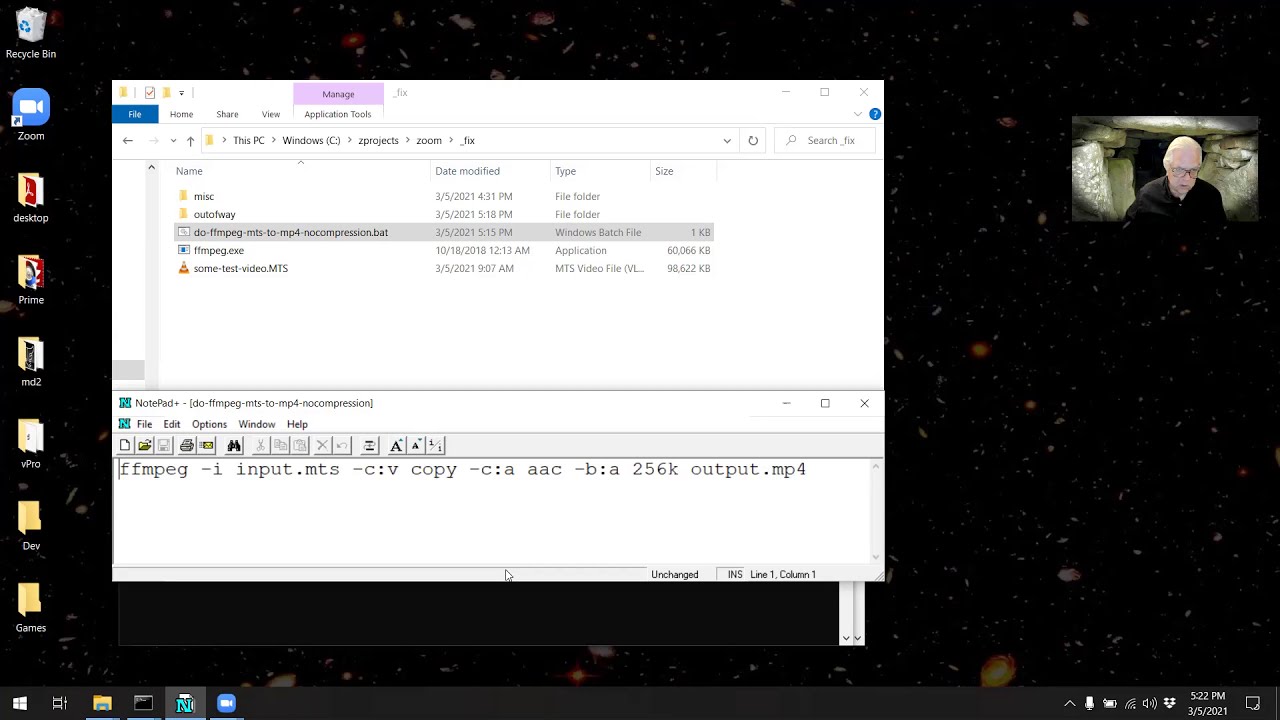Viewport: 1280px width, 720px height.
Task: Open the Quick Access Toolbar customize dropdown
Action: pos(181,93)
